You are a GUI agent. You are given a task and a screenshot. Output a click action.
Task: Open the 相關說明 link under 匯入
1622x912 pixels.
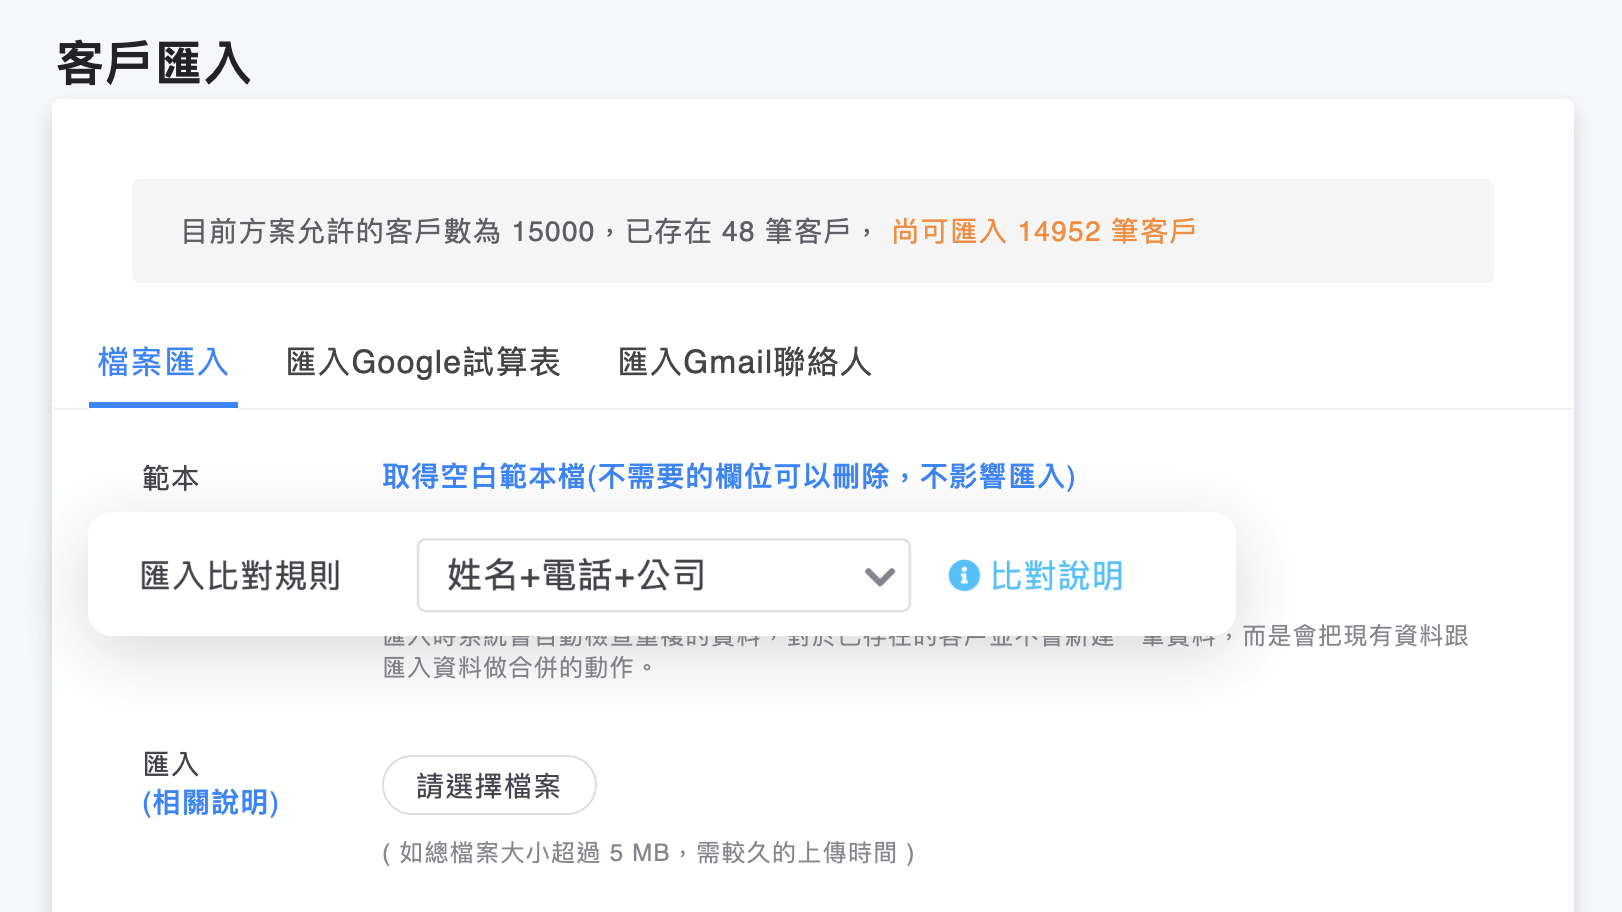208,802
